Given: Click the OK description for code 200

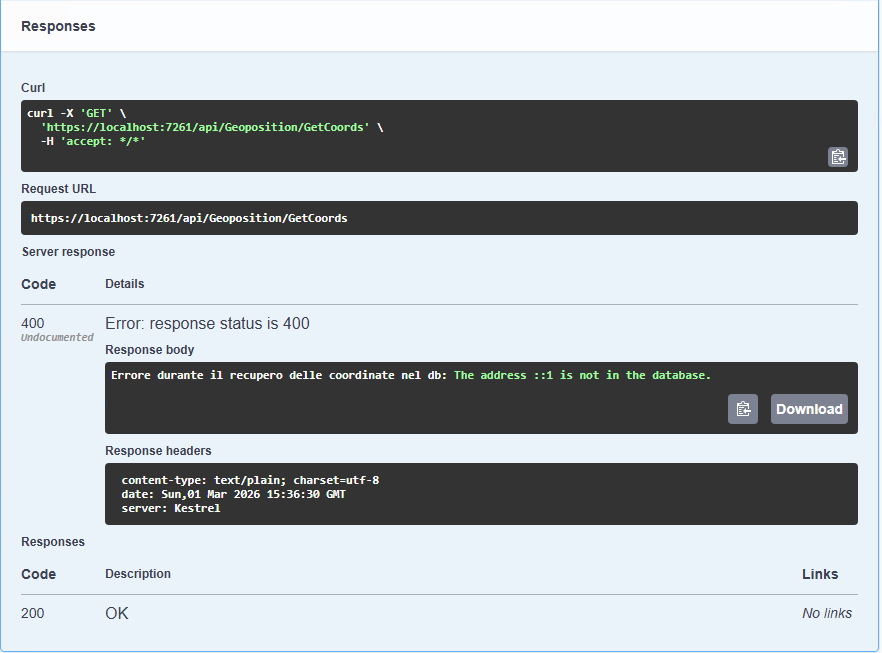Looking at the screenshot, I should [117, 613].
